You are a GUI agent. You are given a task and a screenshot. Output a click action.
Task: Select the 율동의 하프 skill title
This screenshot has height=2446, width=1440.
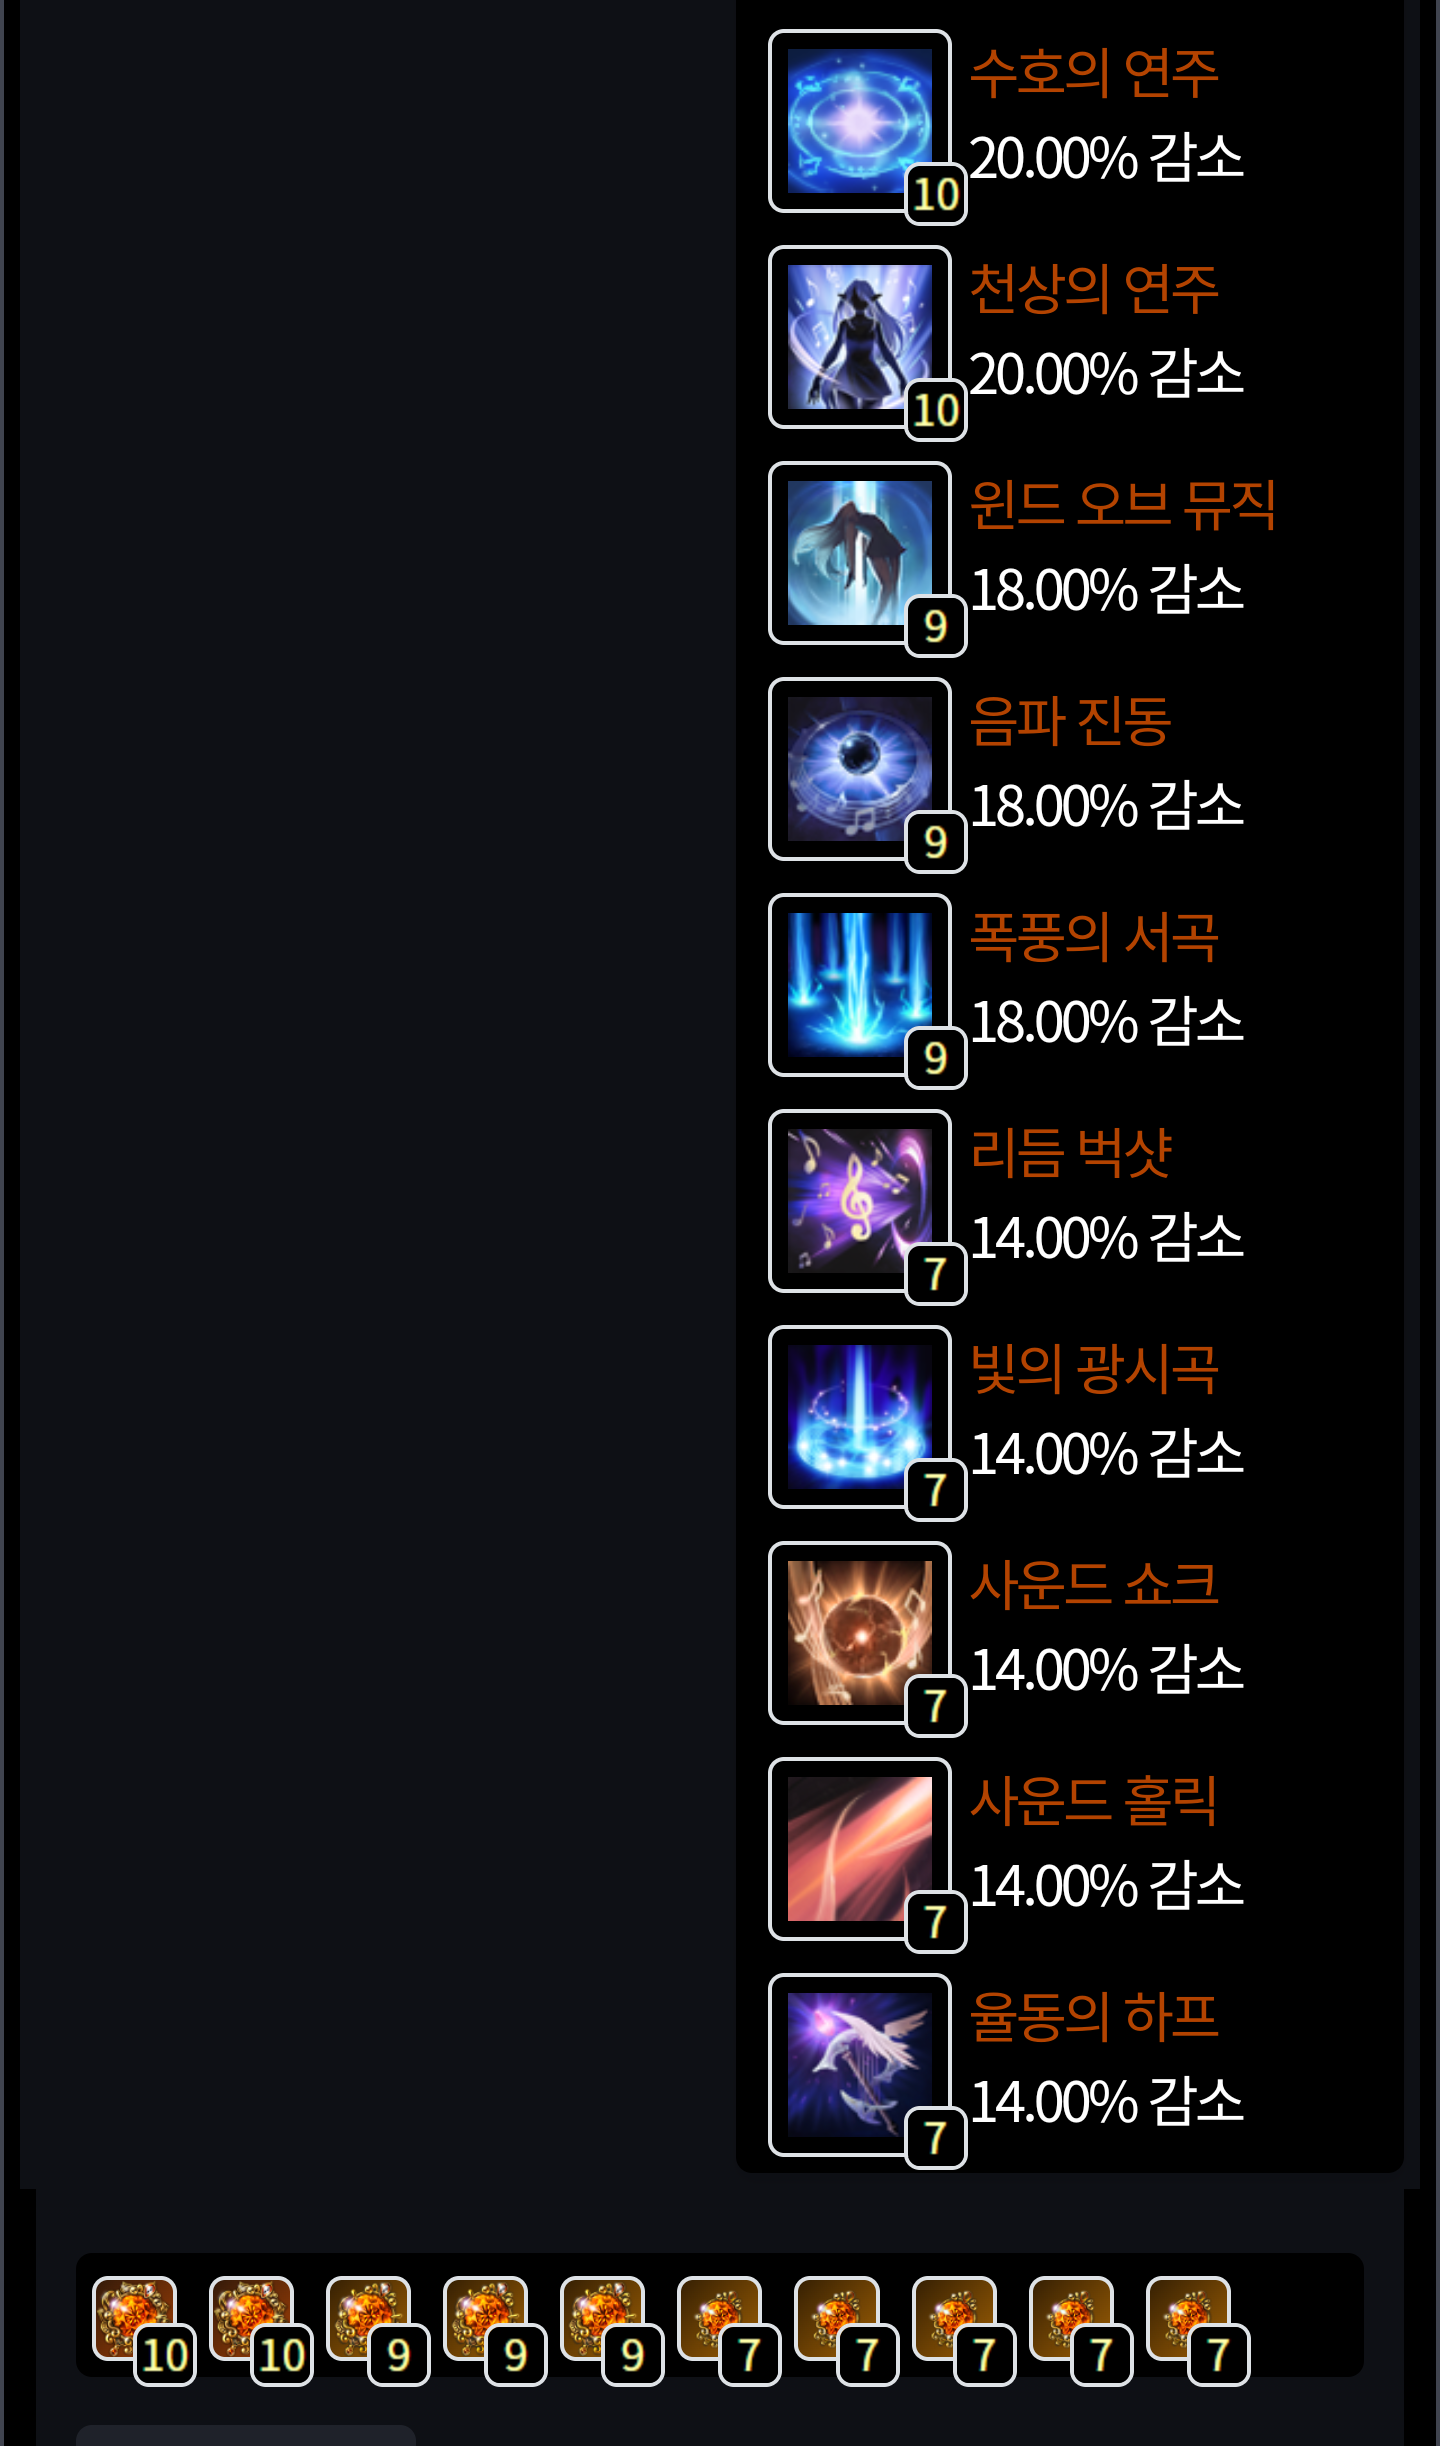pyautogui.click(x=1094, y=2017)
